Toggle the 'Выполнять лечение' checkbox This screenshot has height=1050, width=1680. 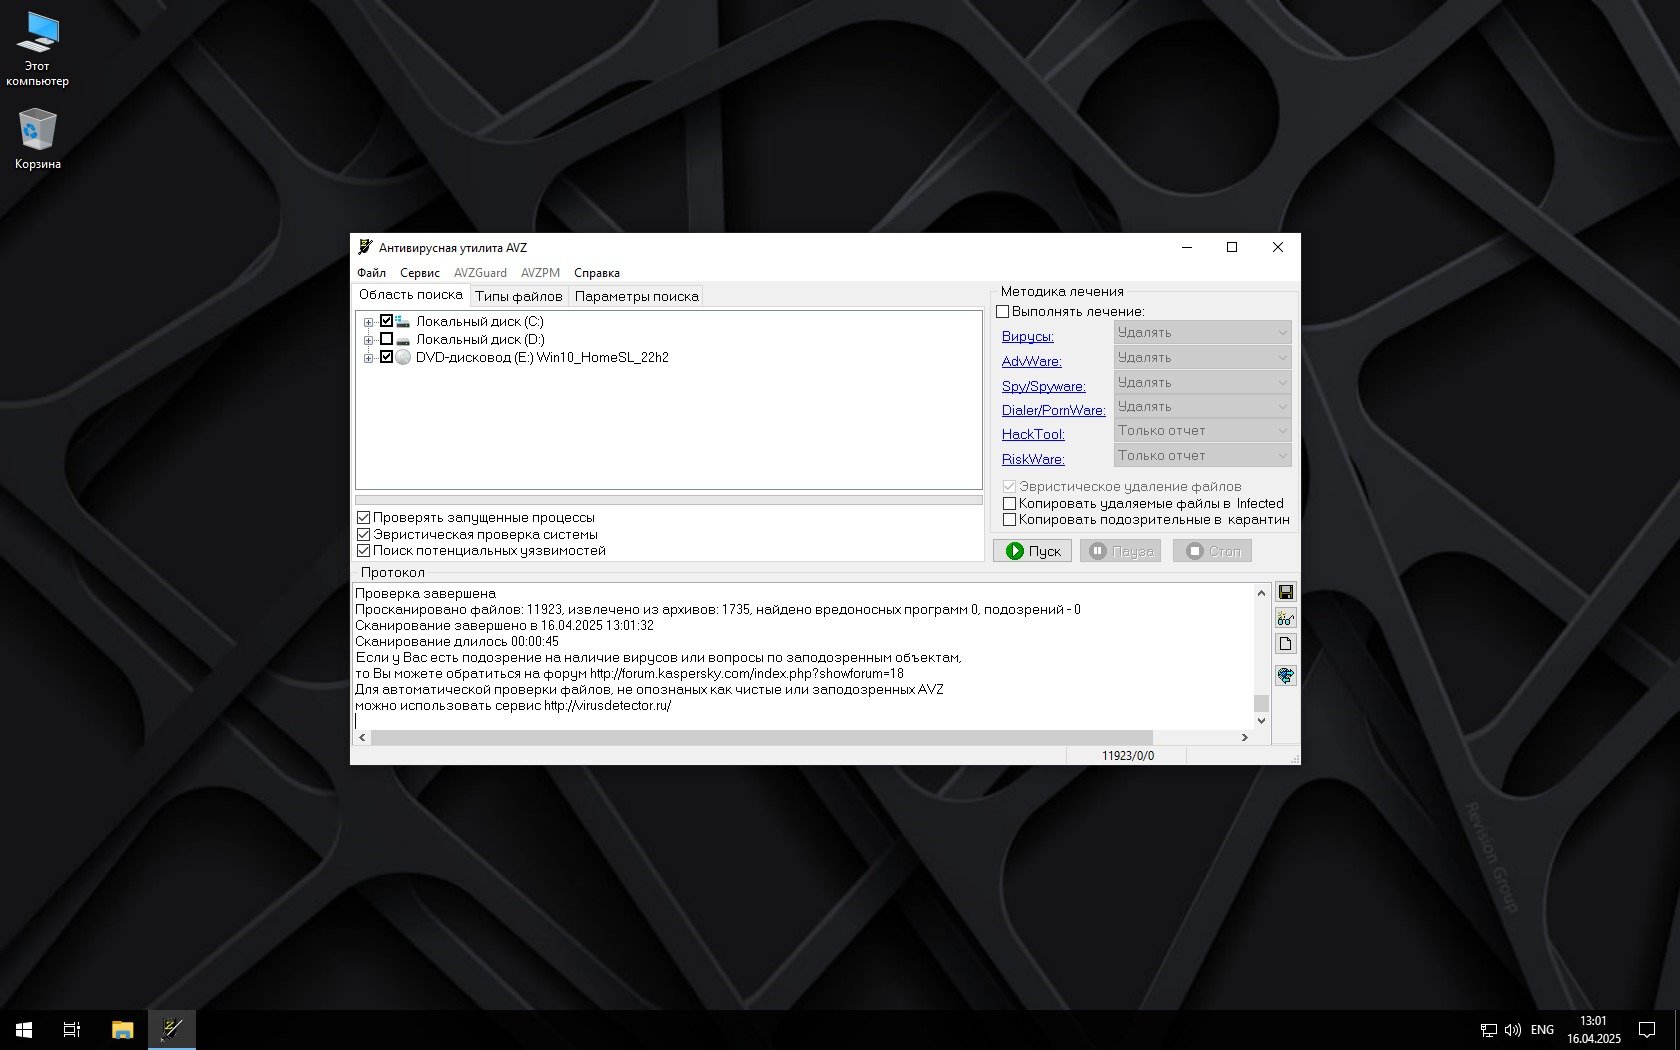(x=1003, y=311)
